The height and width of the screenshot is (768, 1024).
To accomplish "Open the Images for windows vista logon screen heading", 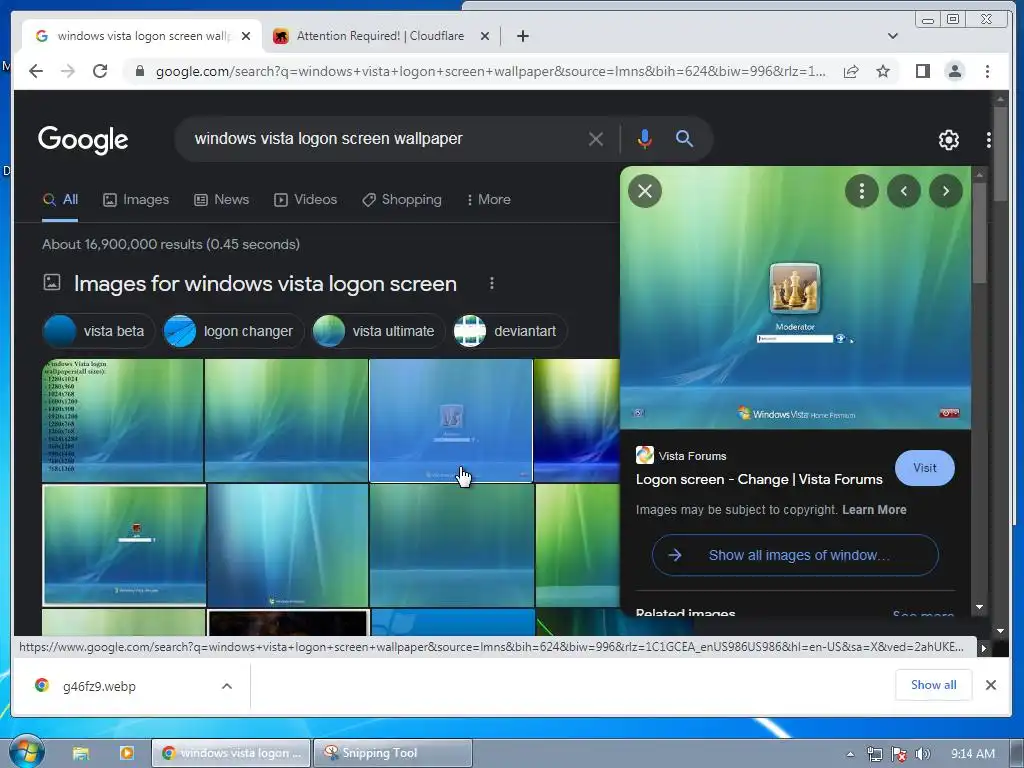I will pyautogui.click(x=265, y=283).
